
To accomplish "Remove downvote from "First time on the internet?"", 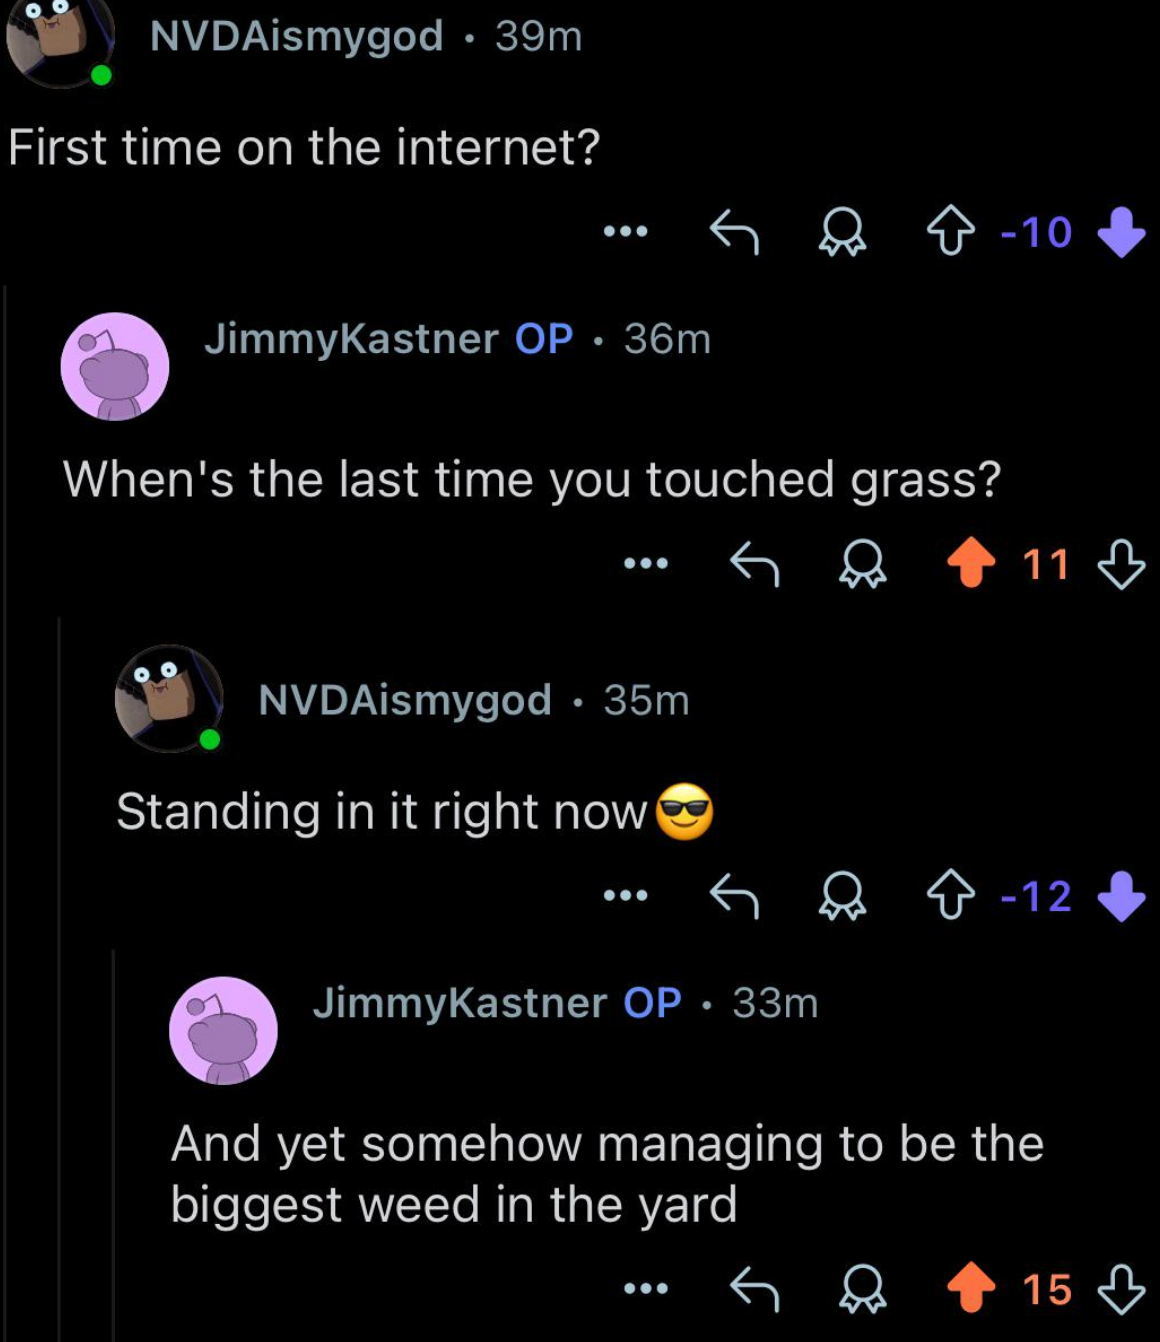I will pyautogui.click(x=1121, y=233).
